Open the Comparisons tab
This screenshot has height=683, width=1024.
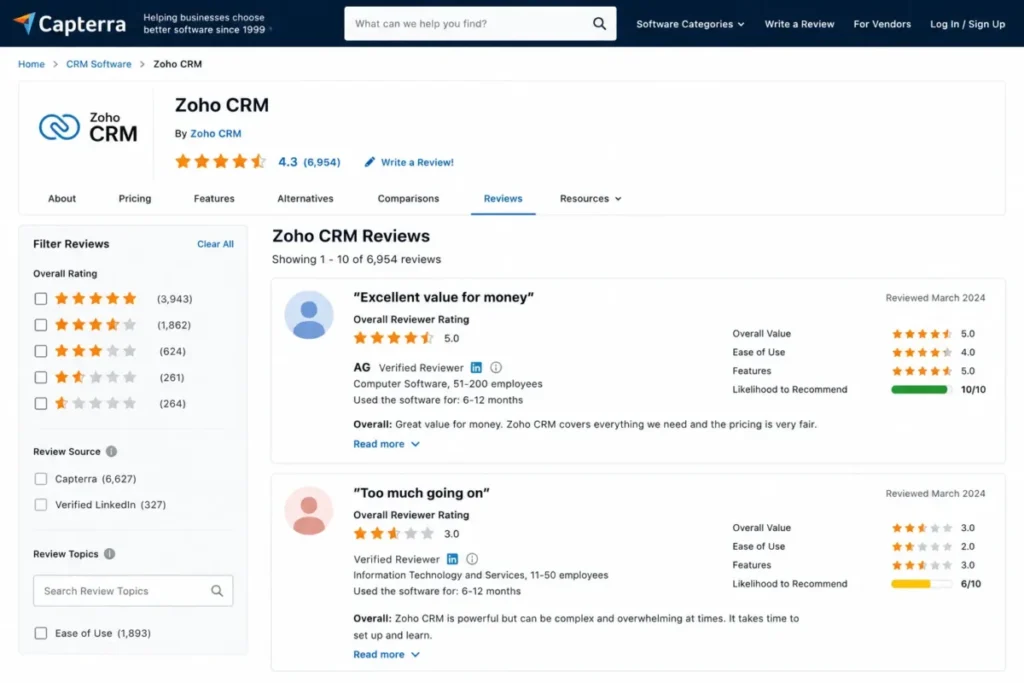408,199
